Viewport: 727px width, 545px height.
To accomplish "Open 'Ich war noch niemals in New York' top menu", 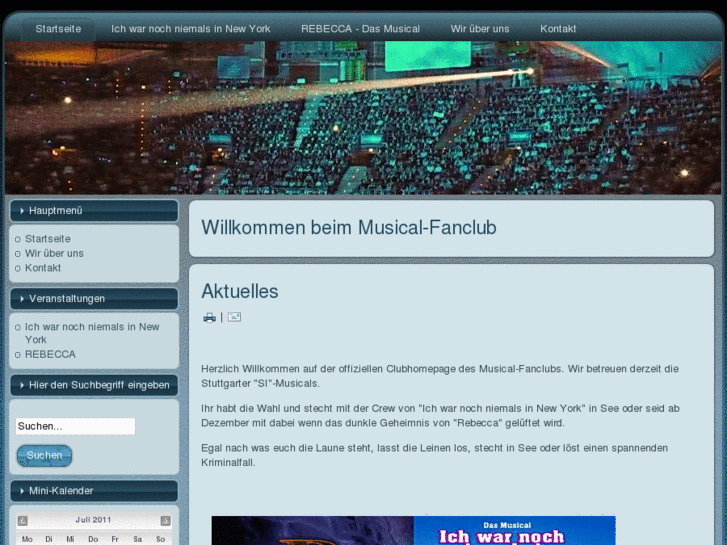I will (x=191, y=29).
